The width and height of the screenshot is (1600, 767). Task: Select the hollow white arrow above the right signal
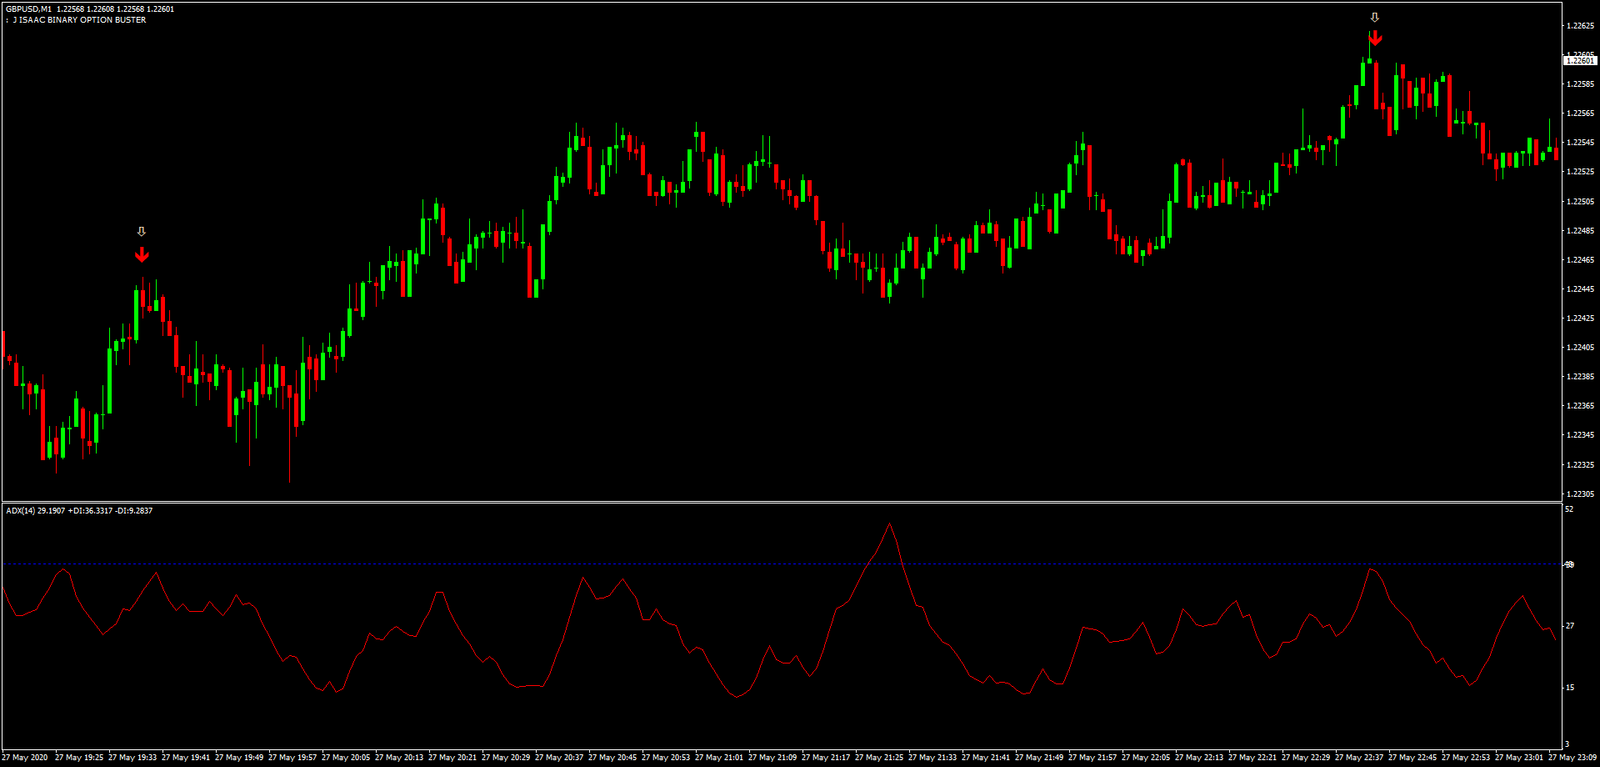pyautogui.click(x=1375, y=17)
